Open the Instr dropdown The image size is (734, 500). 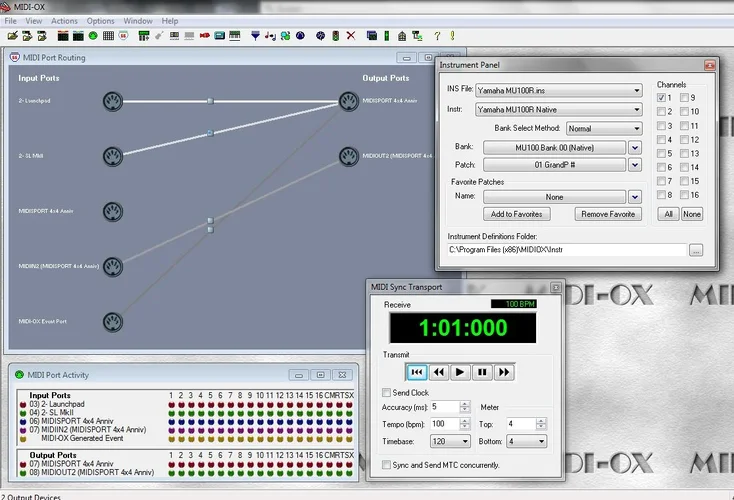pos(558,110)
